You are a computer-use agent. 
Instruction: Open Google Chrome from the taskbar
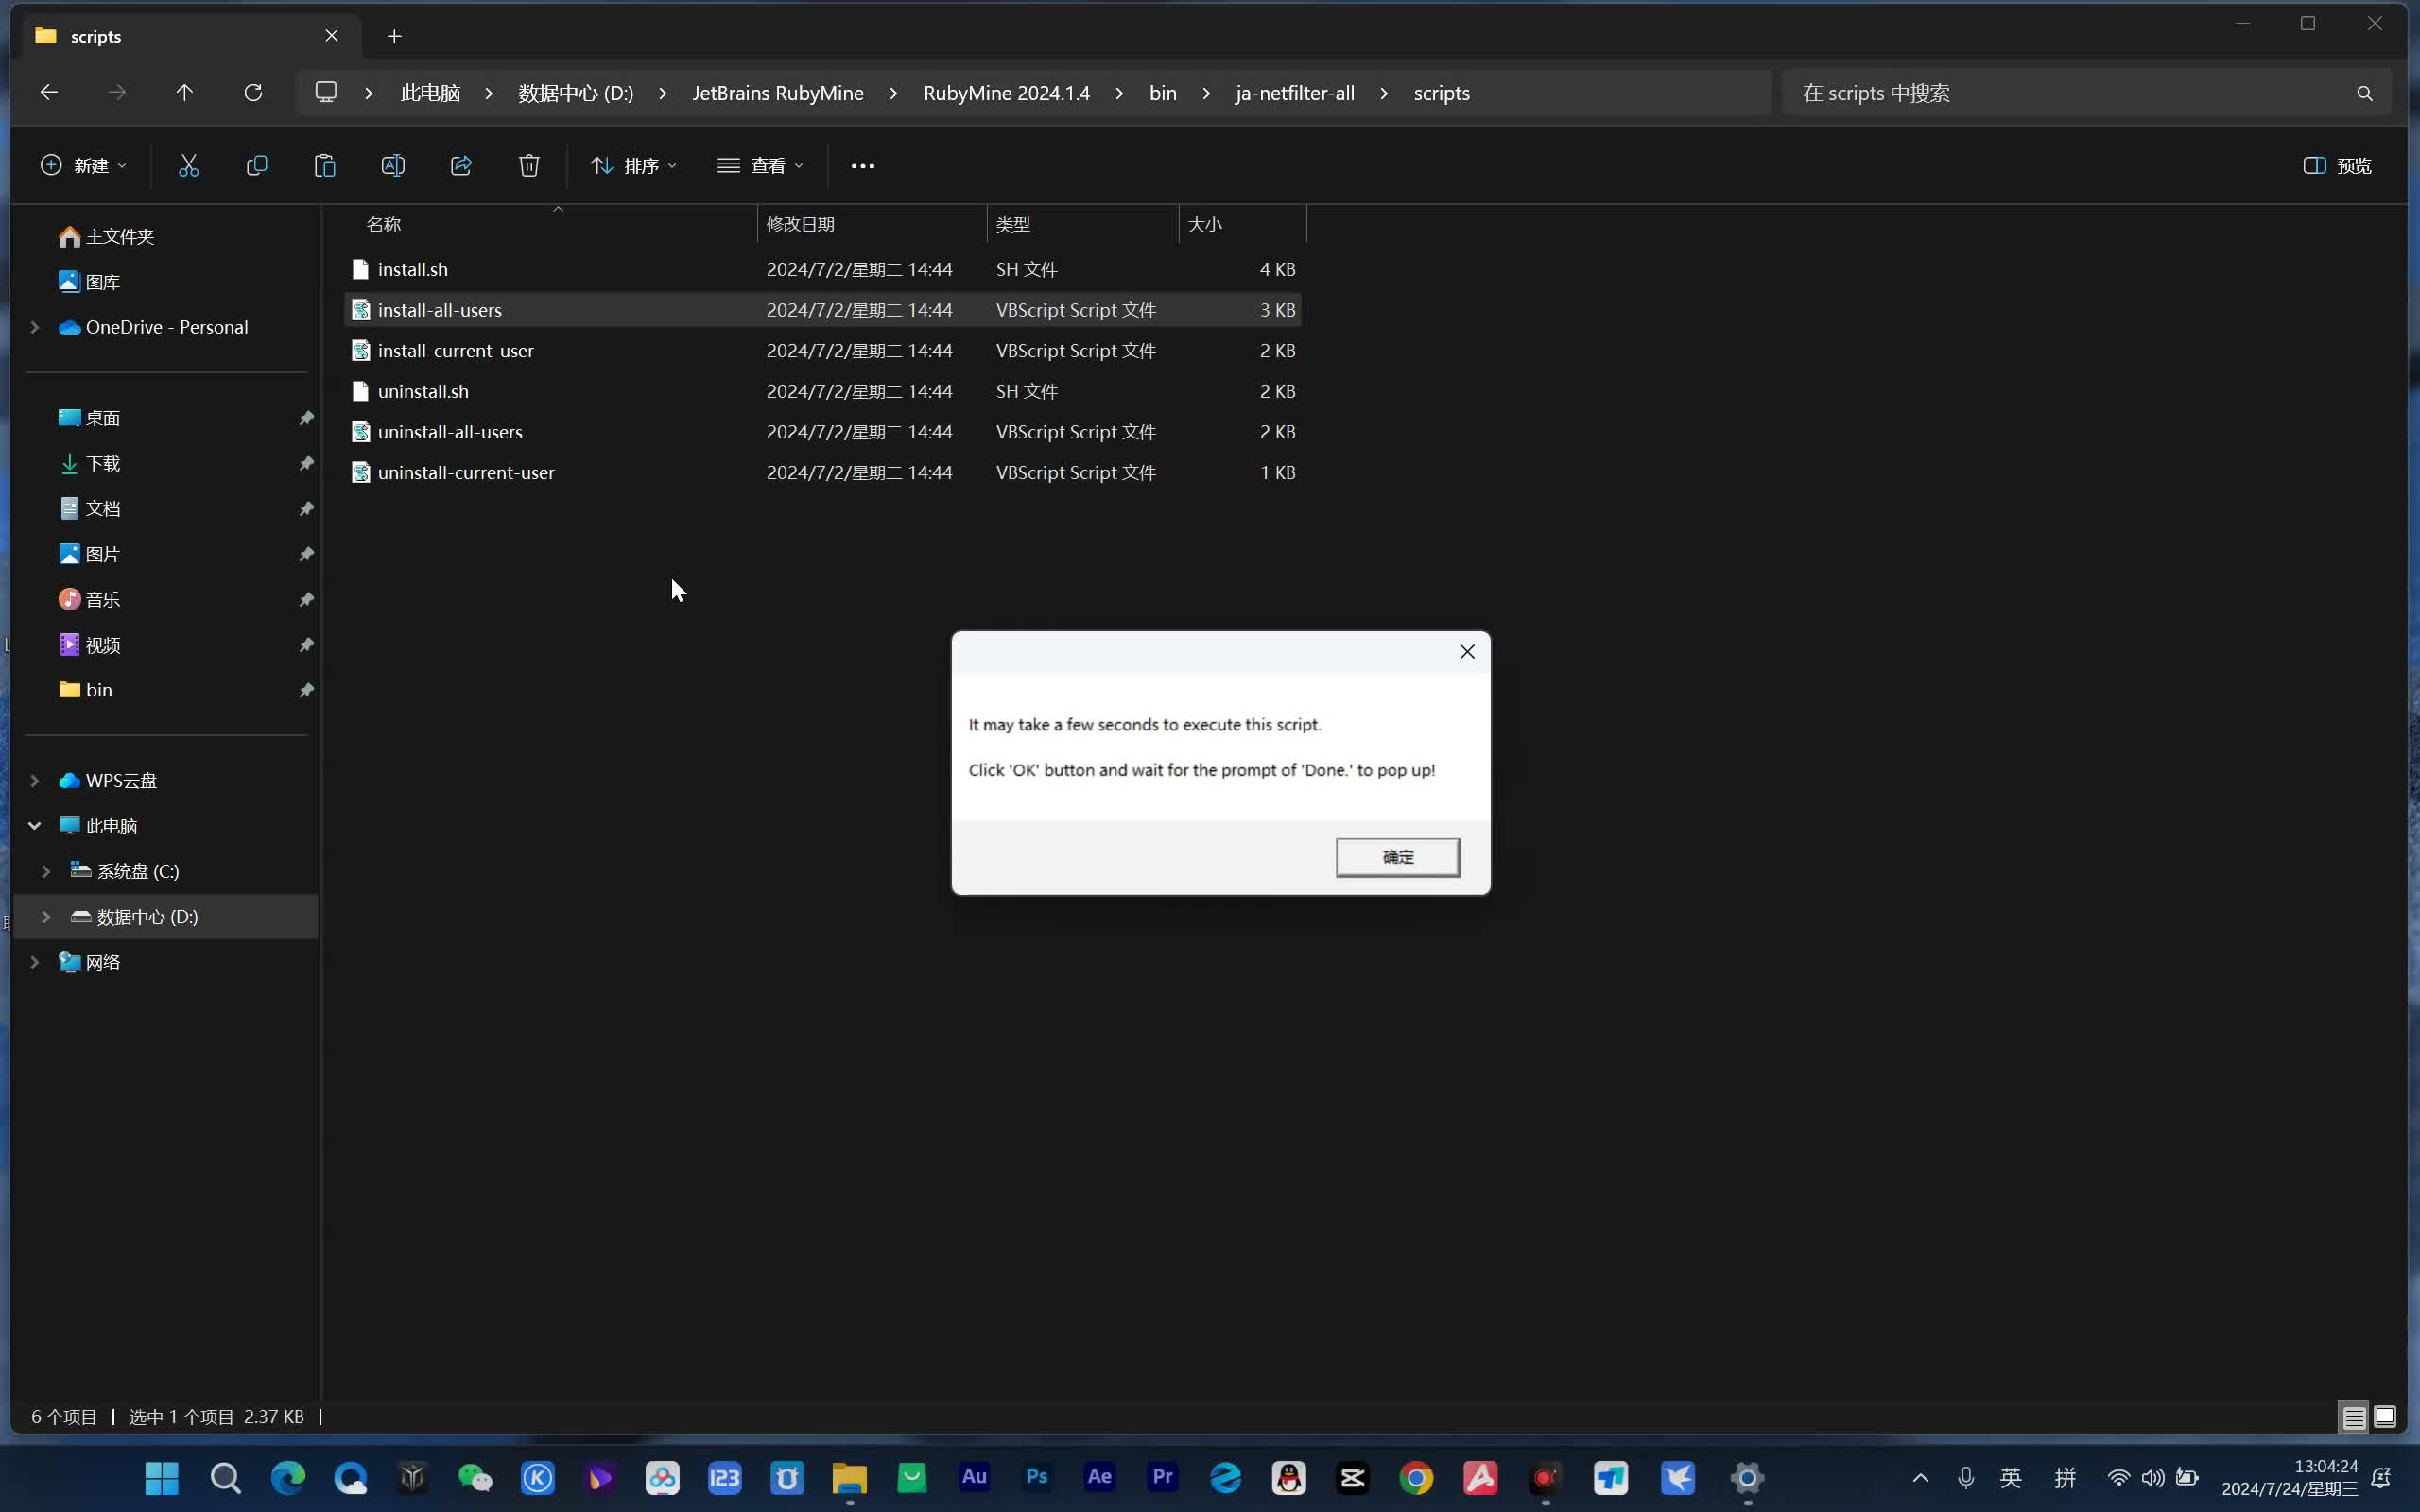[x=1416, y=1478]
